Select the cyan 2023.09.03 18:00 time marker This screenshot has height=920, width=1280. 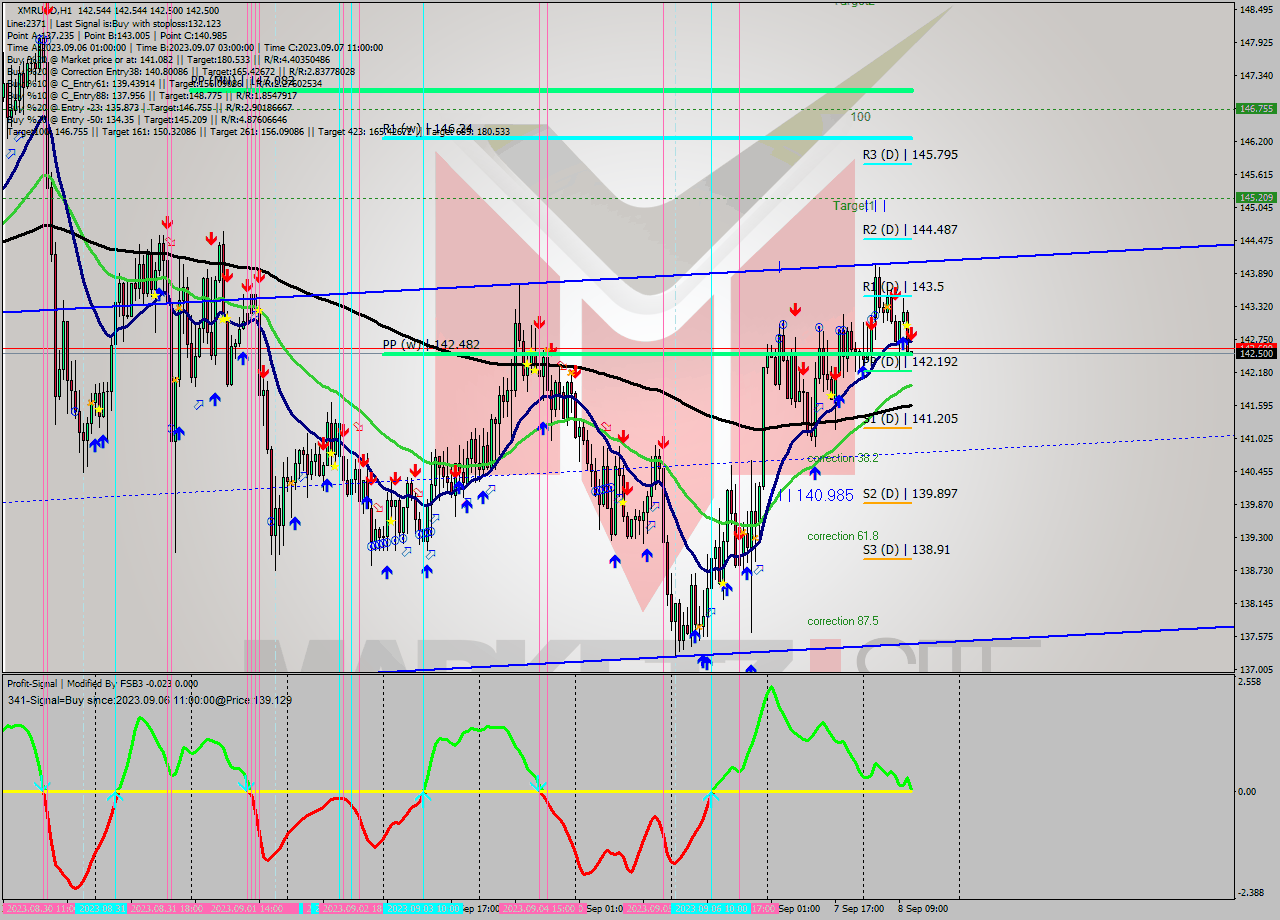coord(424,909)
